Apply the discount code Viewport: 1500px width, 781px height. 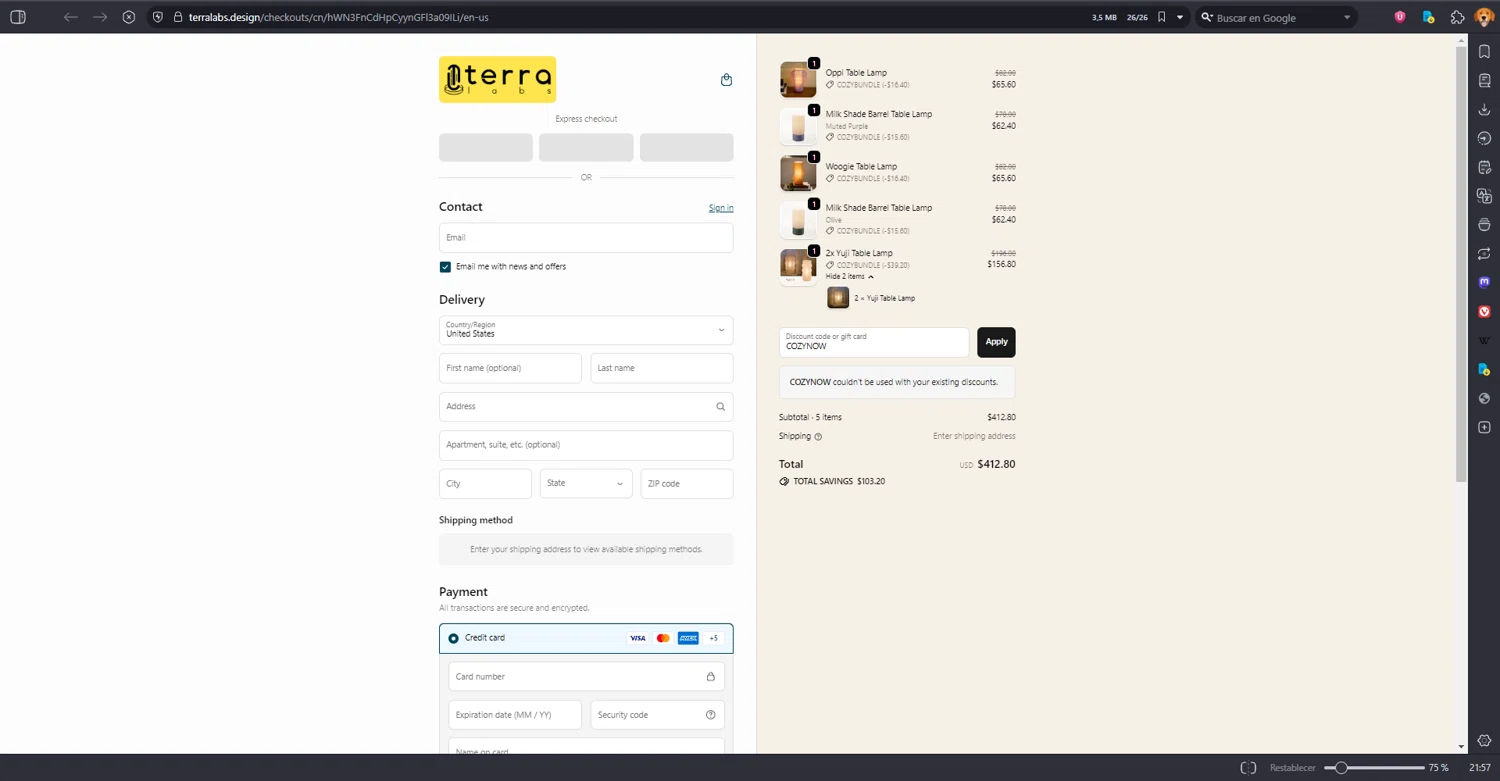coord(996,342)
